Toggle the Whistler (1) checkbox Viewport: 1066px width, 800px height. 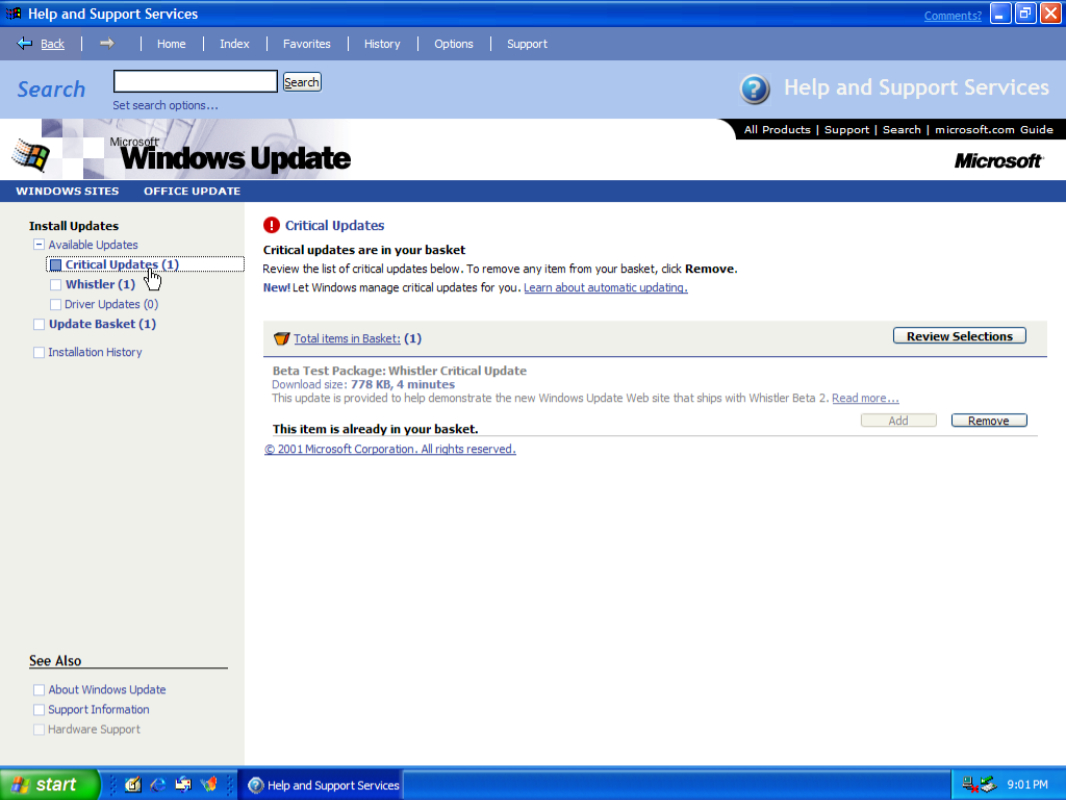click(56, 285)
